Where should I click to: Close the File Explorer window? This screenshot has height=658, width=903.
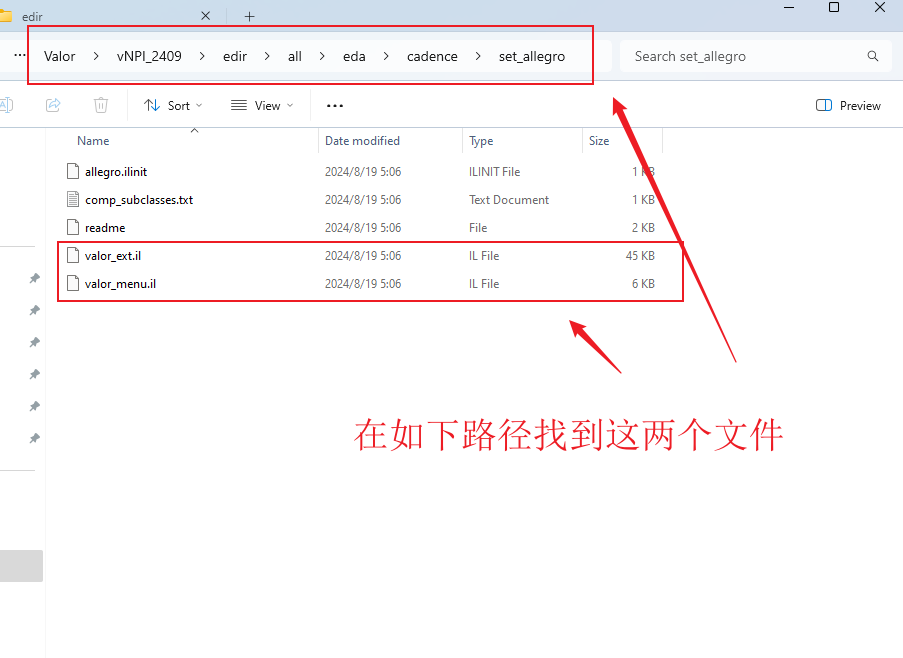click(880, 7)
